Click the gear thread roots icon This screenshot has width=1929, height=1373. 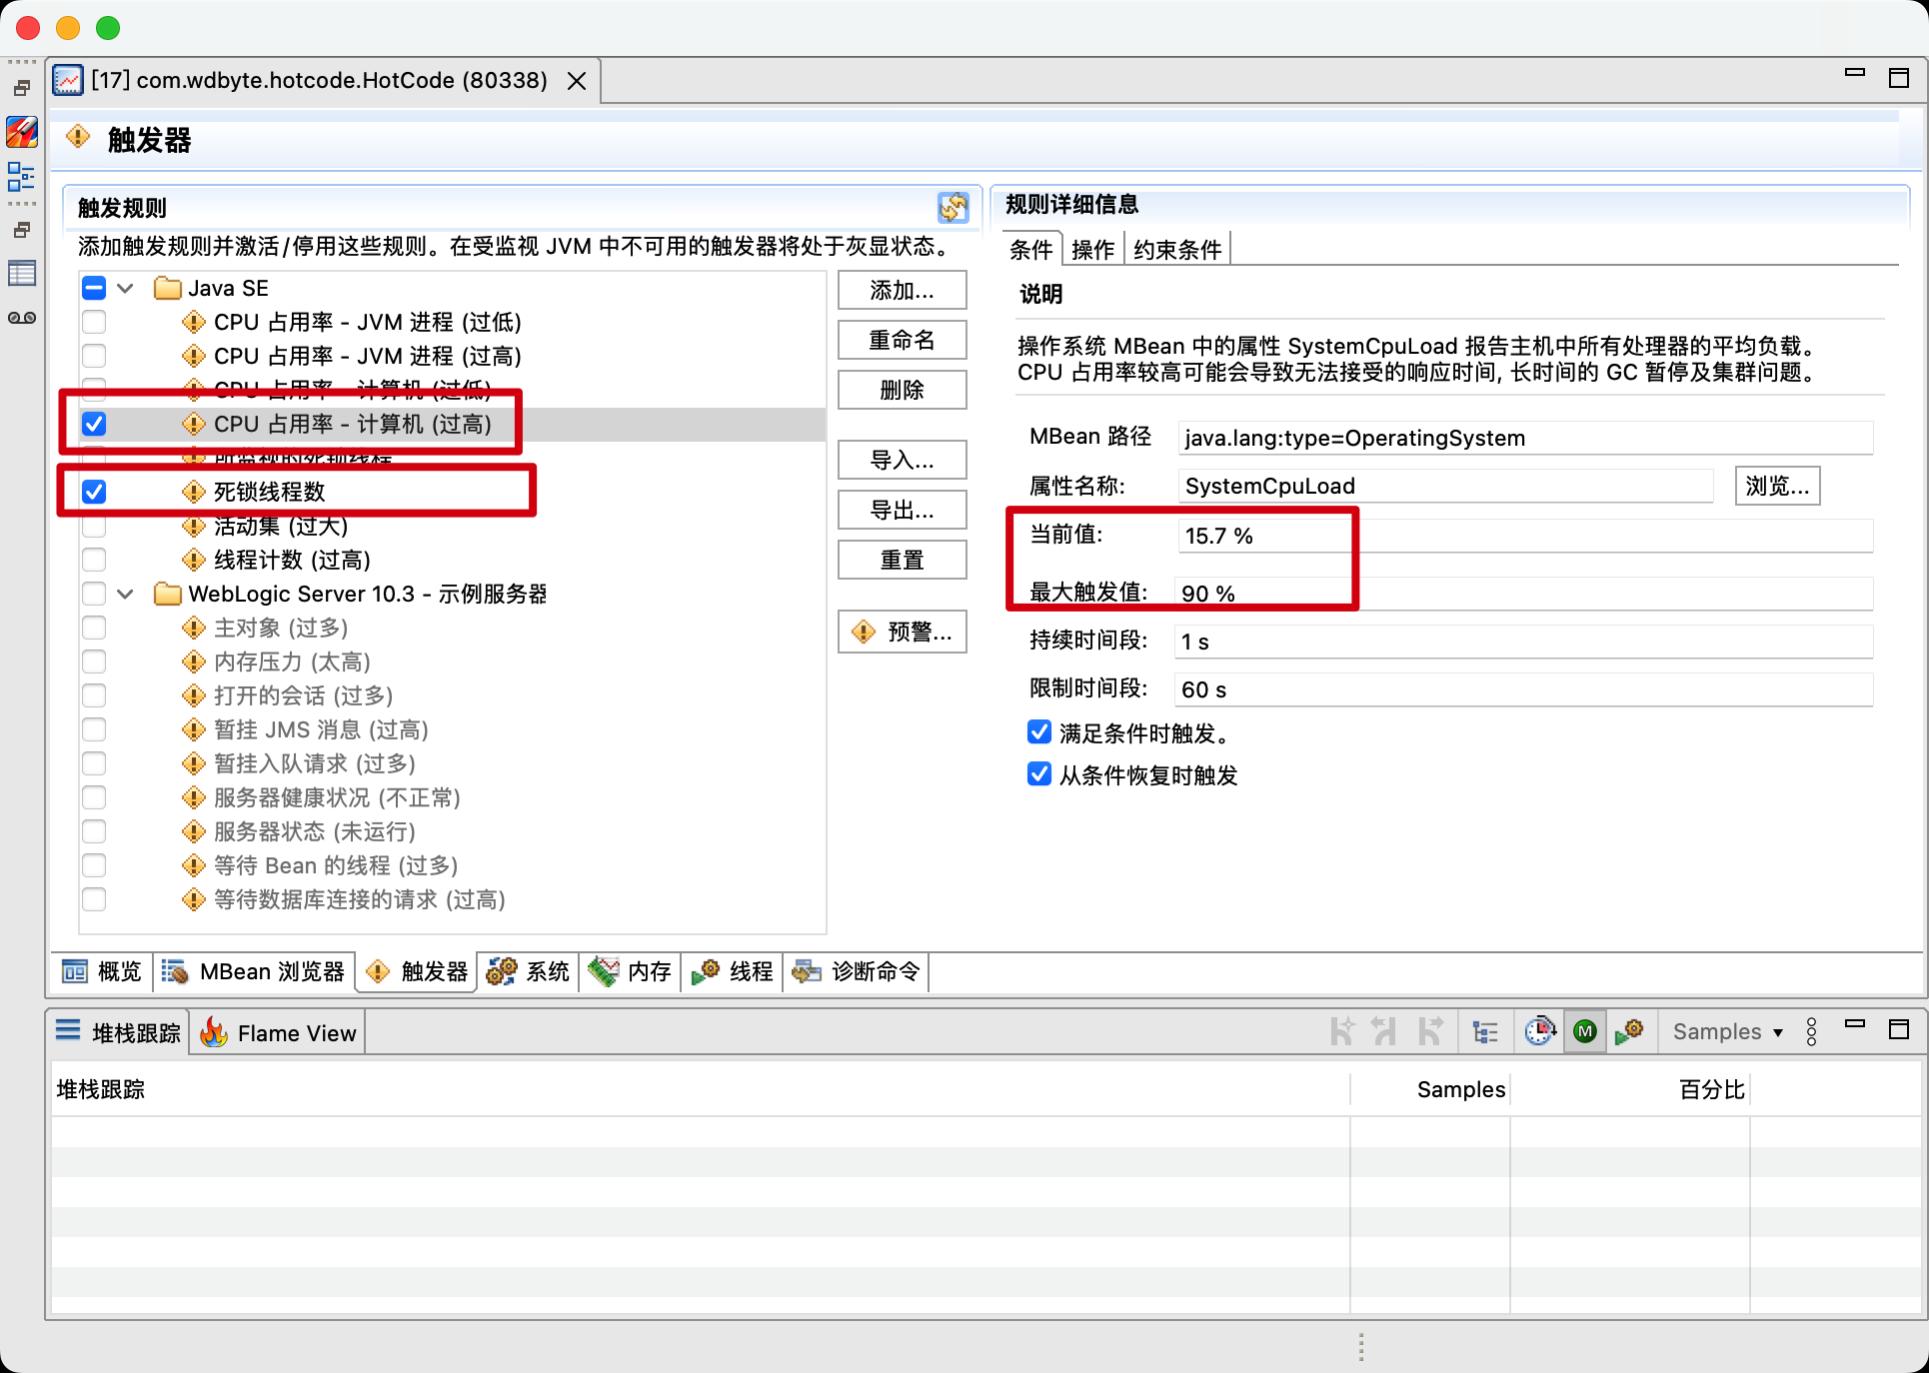click(1629, 1031)
